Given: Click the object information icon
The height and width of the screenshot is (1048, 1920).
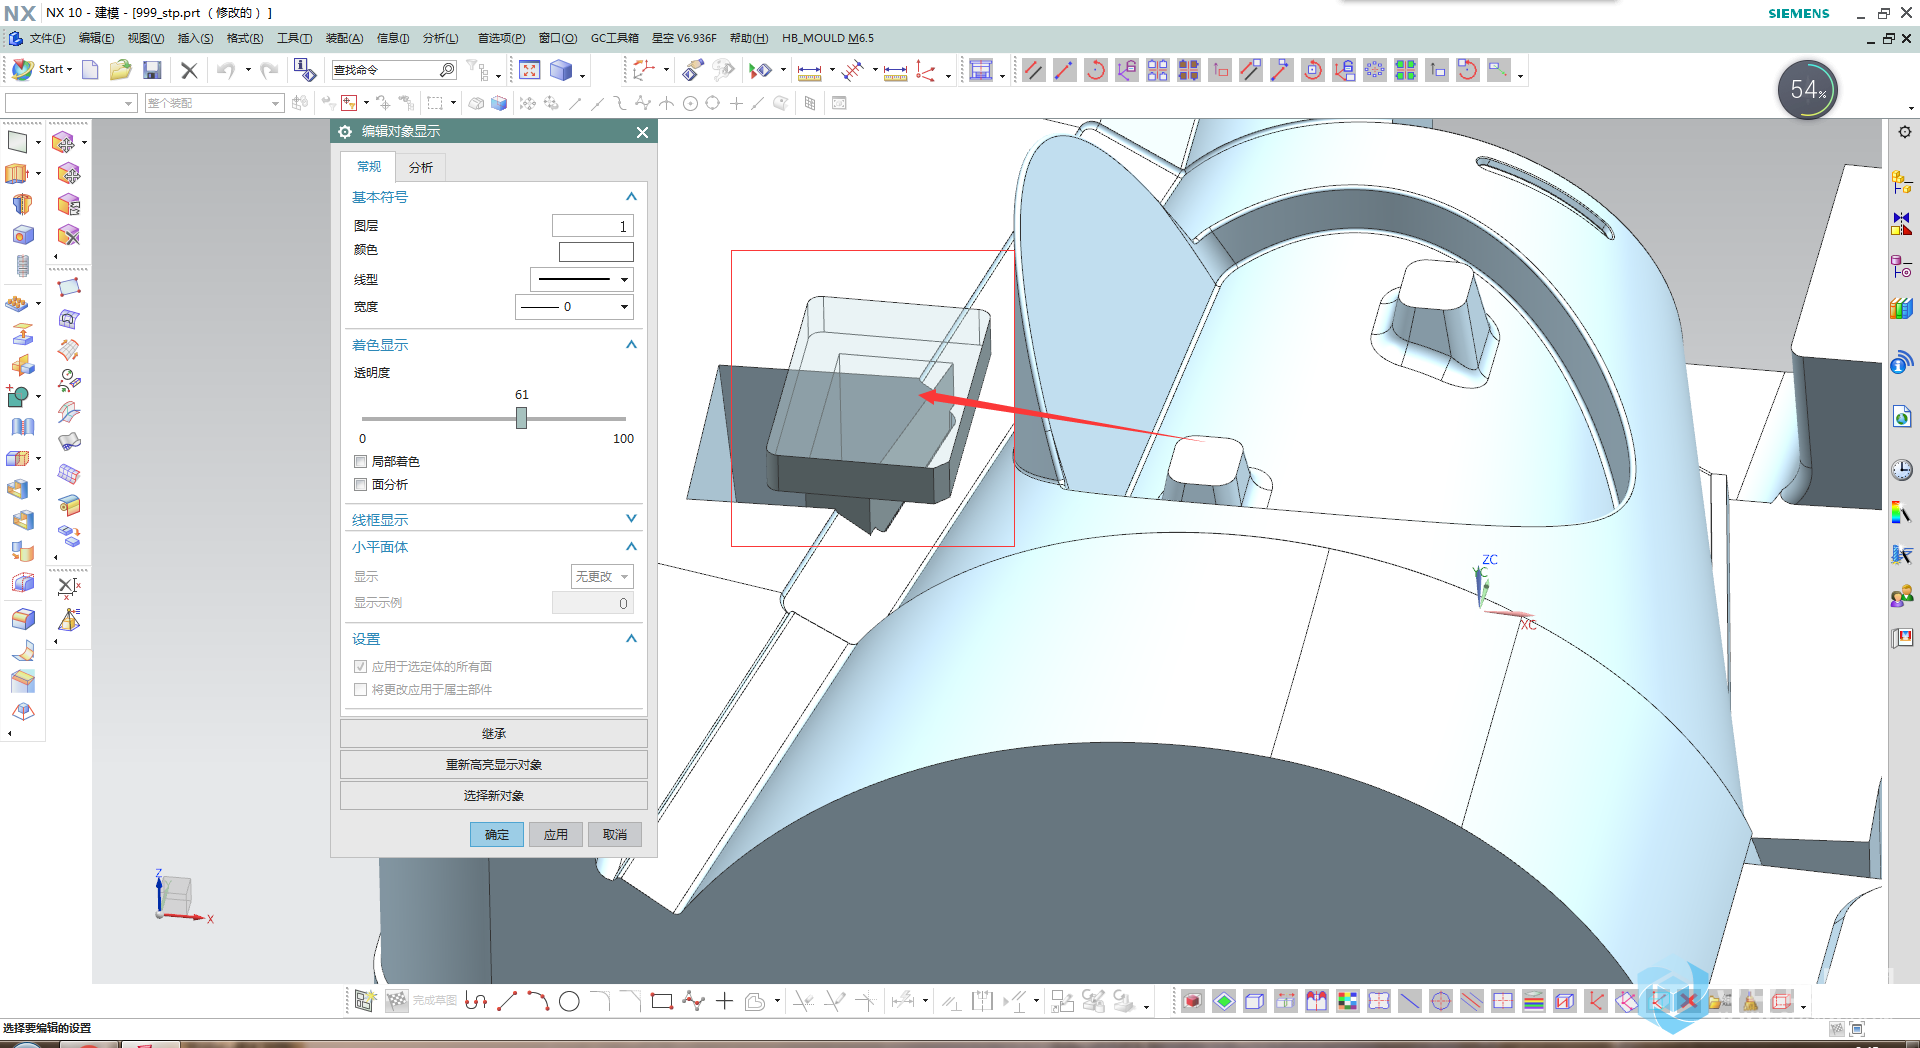Looking at the screenshot, I should click(304, 70).
